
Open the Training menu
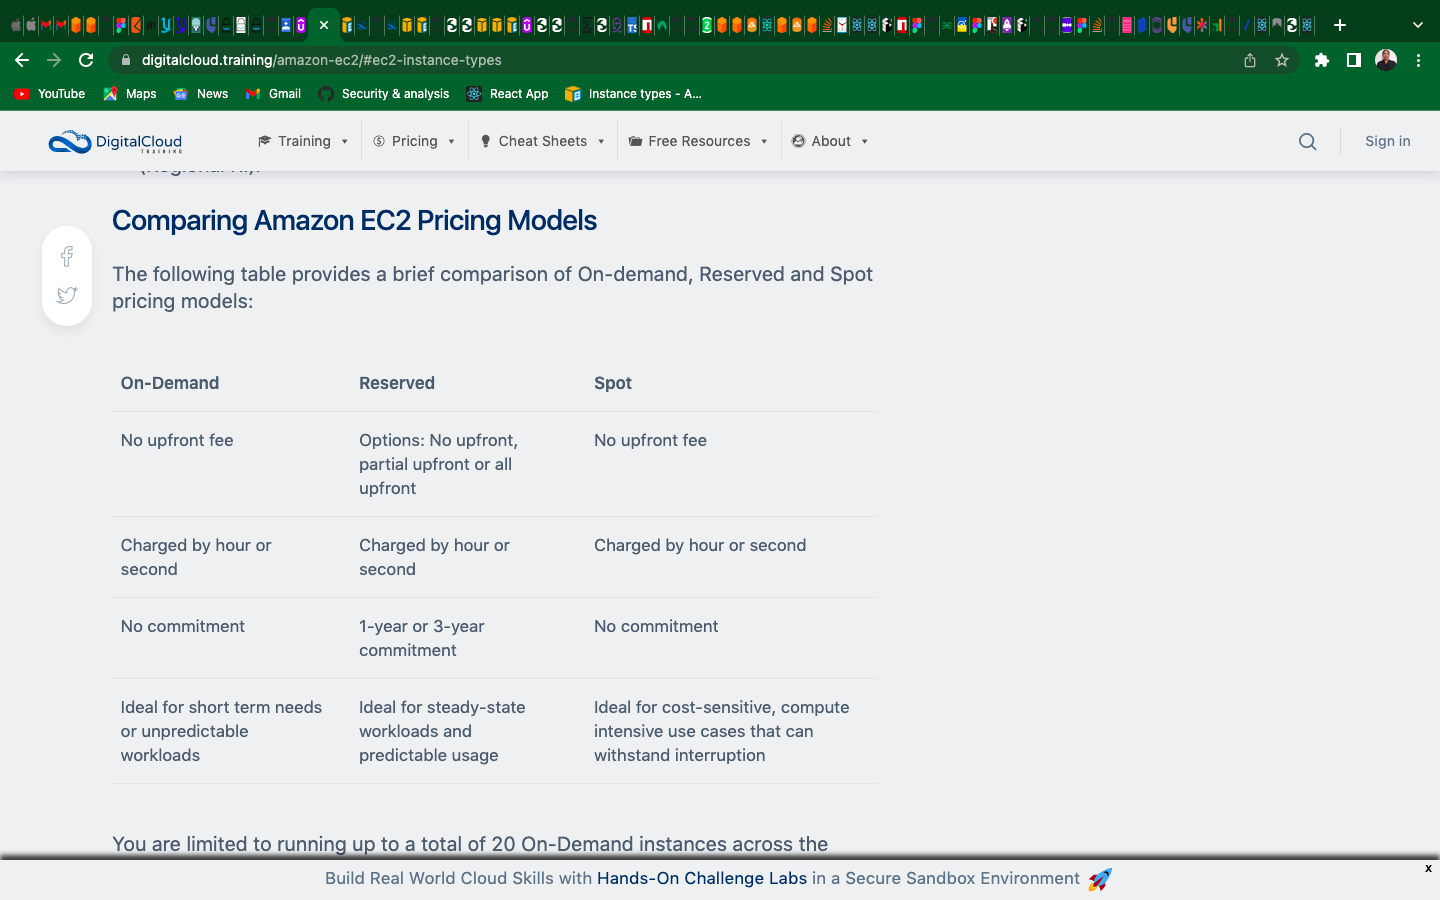(x=303, y=141)
